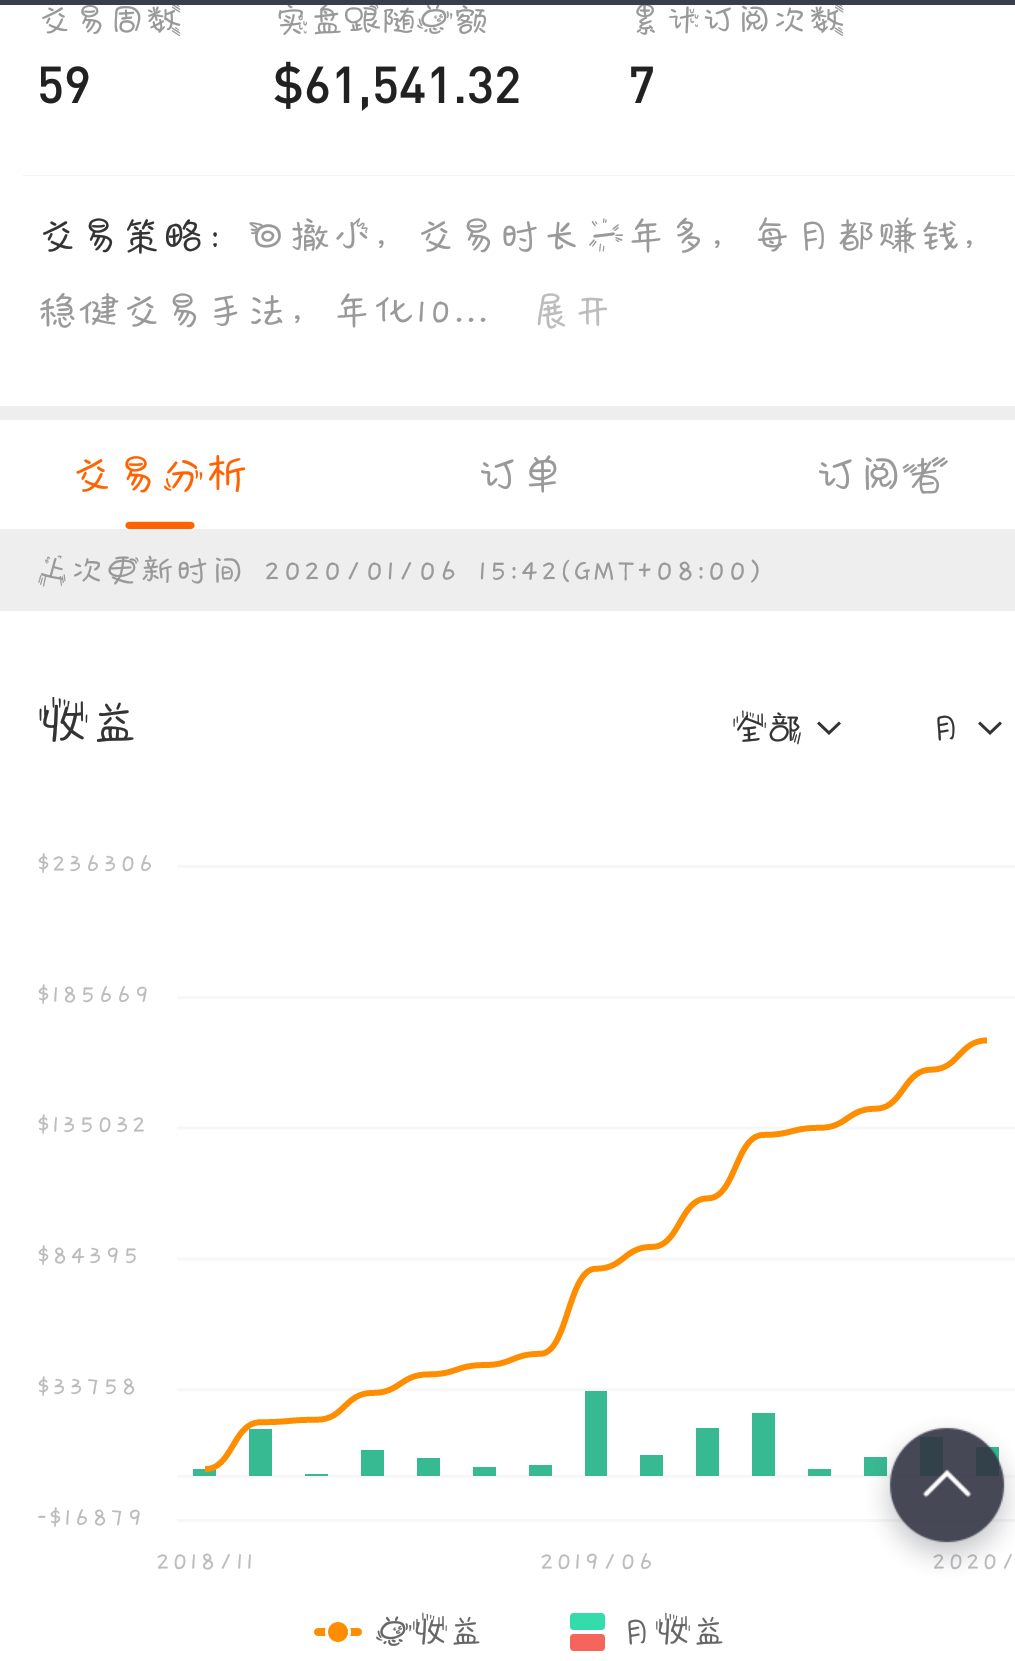Go to the 订阅者 tab
This screenshot has height=1661, width=1015.
881,475
